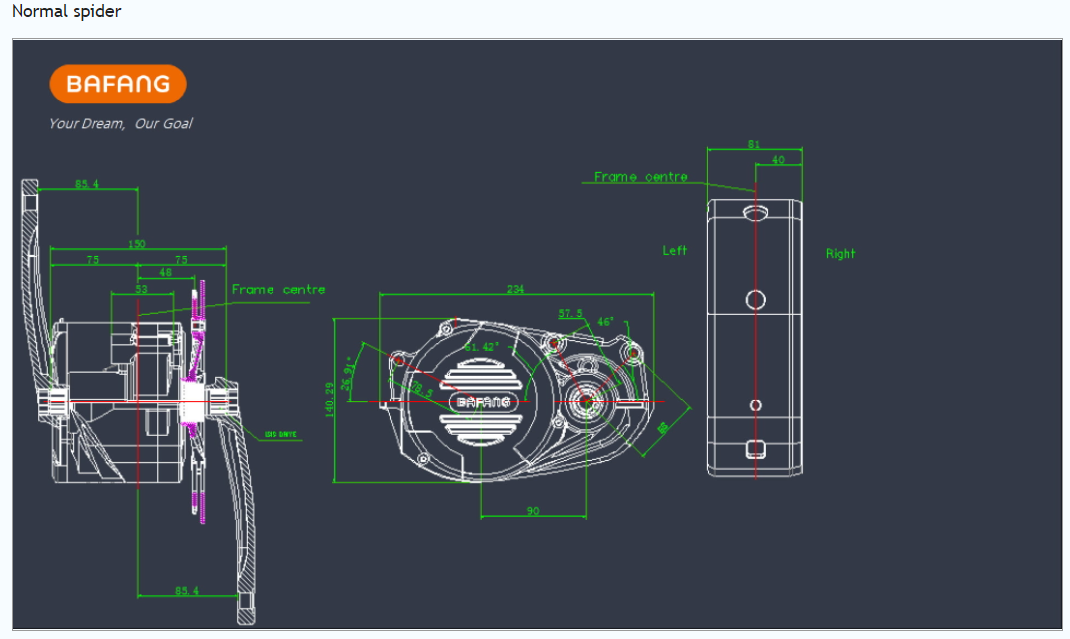Viewport: 1070px width, 639px height.
Task: Click the rounded square hole at frame bottom
Action: [x=756, y=448]
